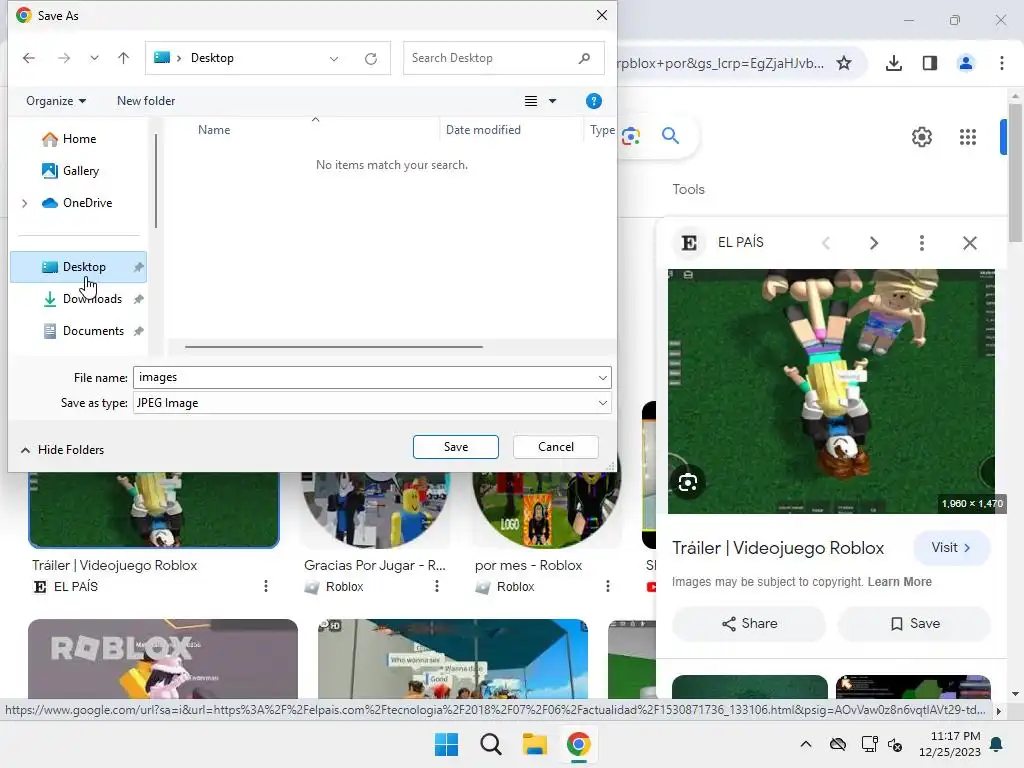Viewport: 1024px width, 768px height.
Task: Close the image preview panel
Action: (970, 243)
